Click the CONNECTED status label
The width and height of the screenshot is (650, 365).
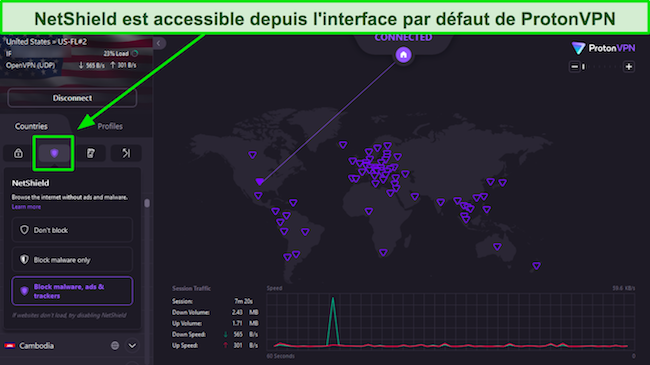click(403, 38)
